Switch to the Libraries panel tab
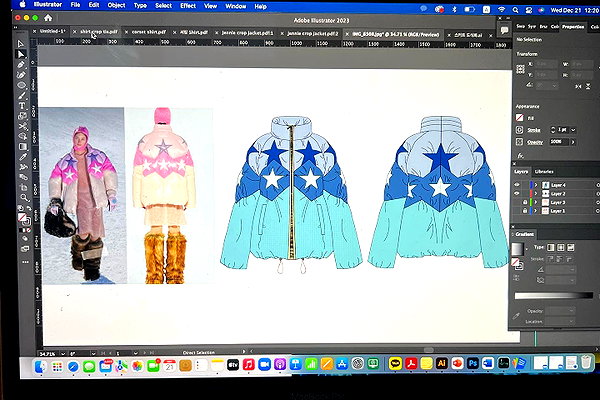The height and width of the screenshot is (400, 600). (x=544, y=171)
